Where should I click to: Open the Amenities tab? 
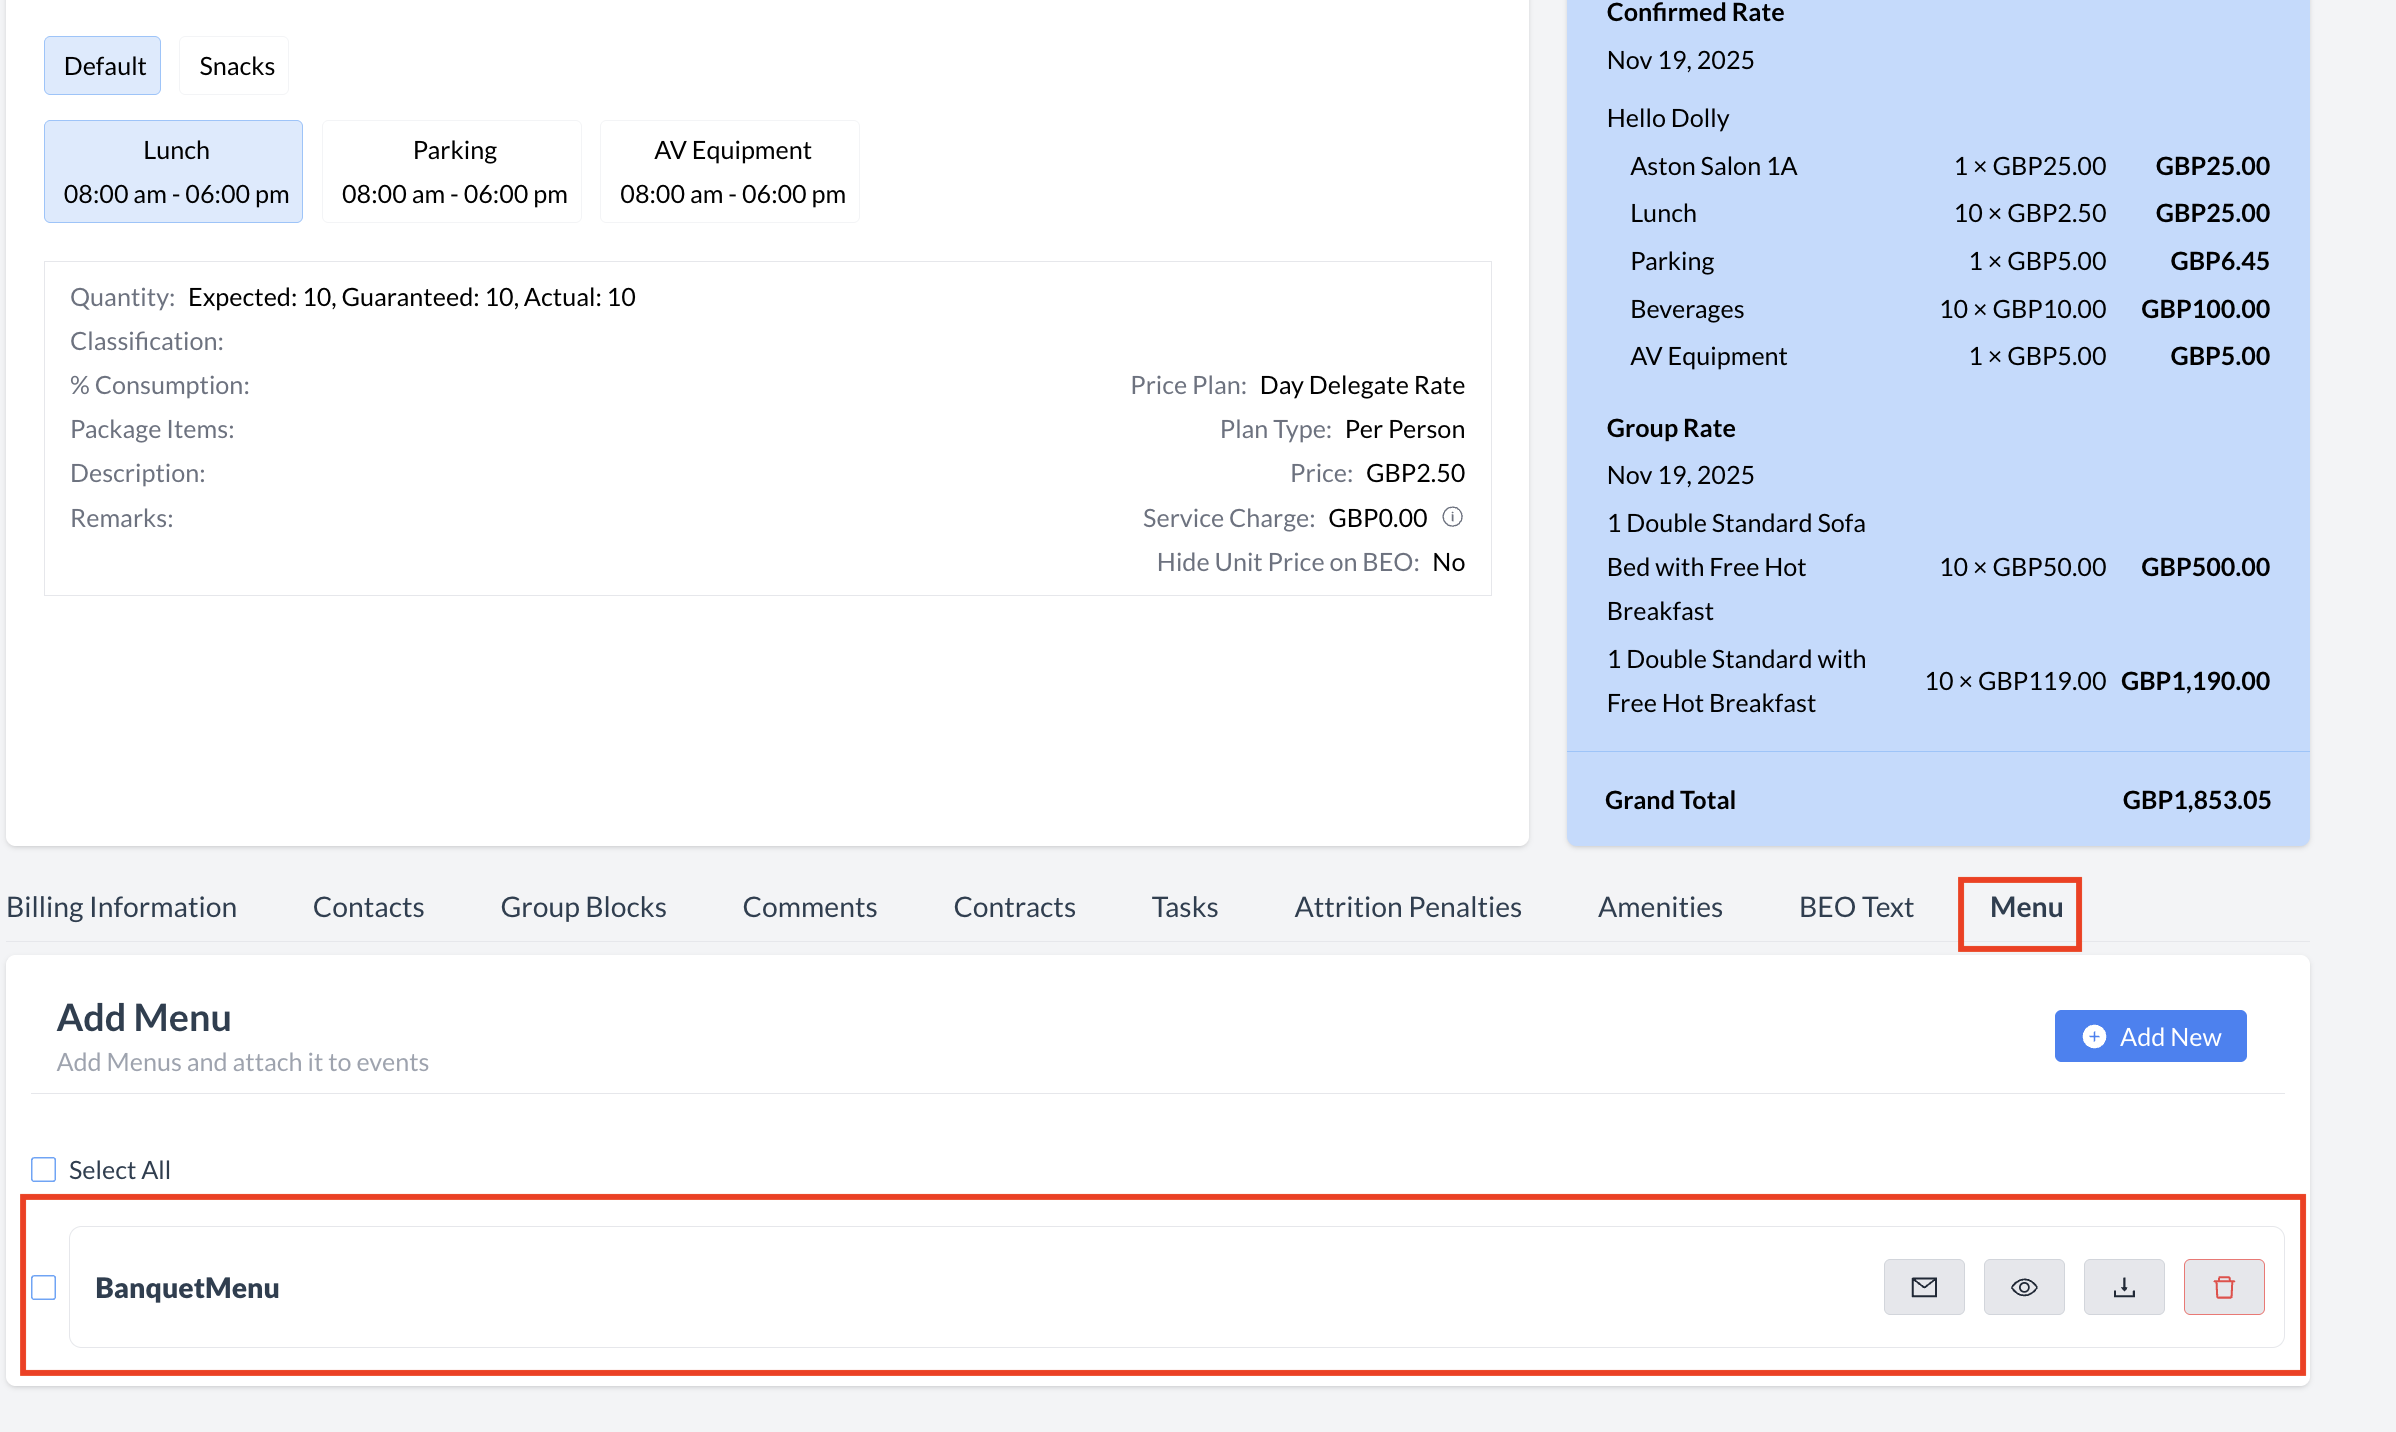point(1660,907)
